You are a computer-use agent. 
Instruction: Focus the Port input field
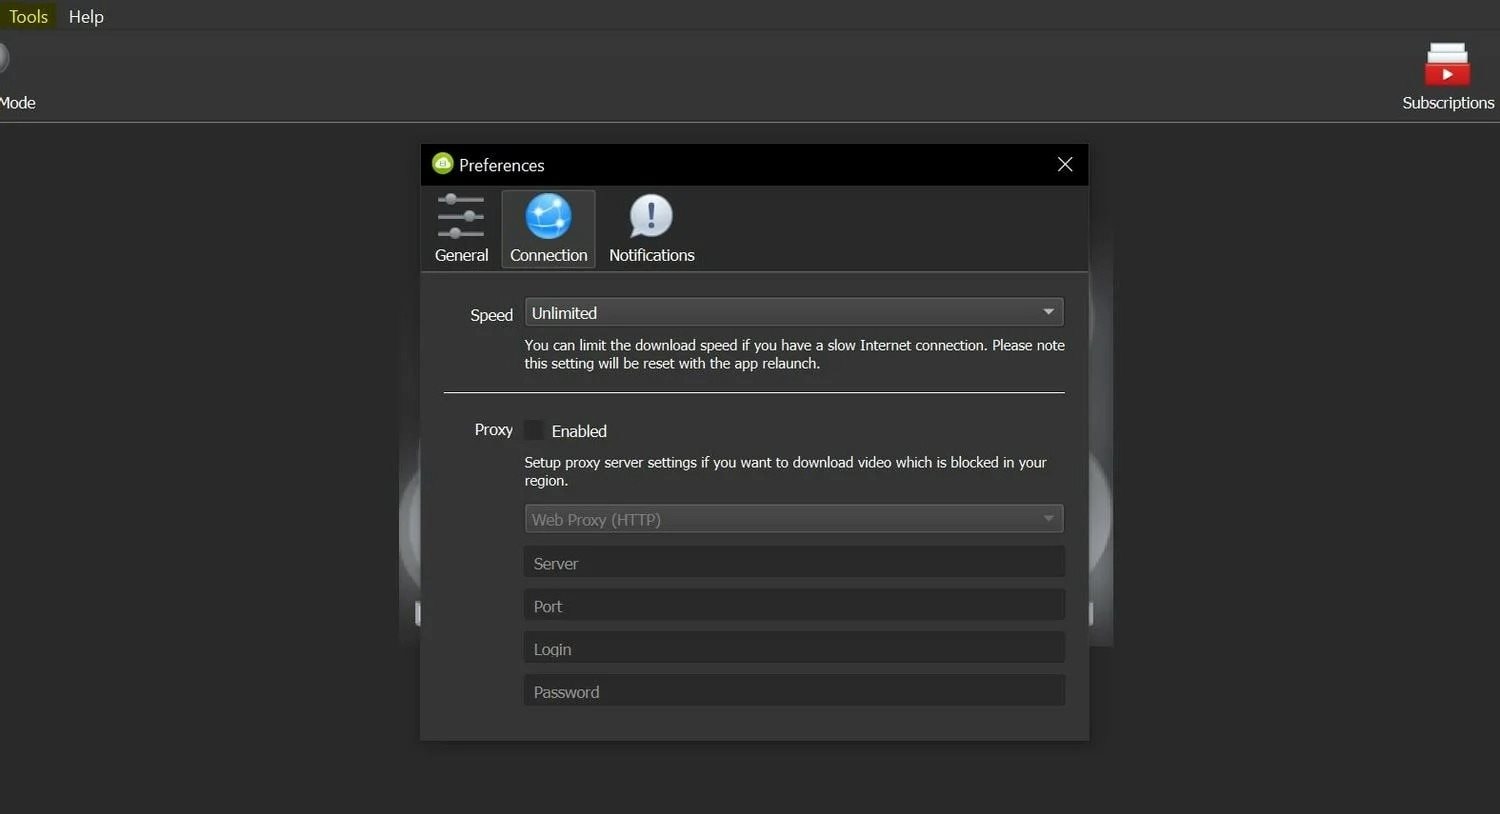coord(794,605)
